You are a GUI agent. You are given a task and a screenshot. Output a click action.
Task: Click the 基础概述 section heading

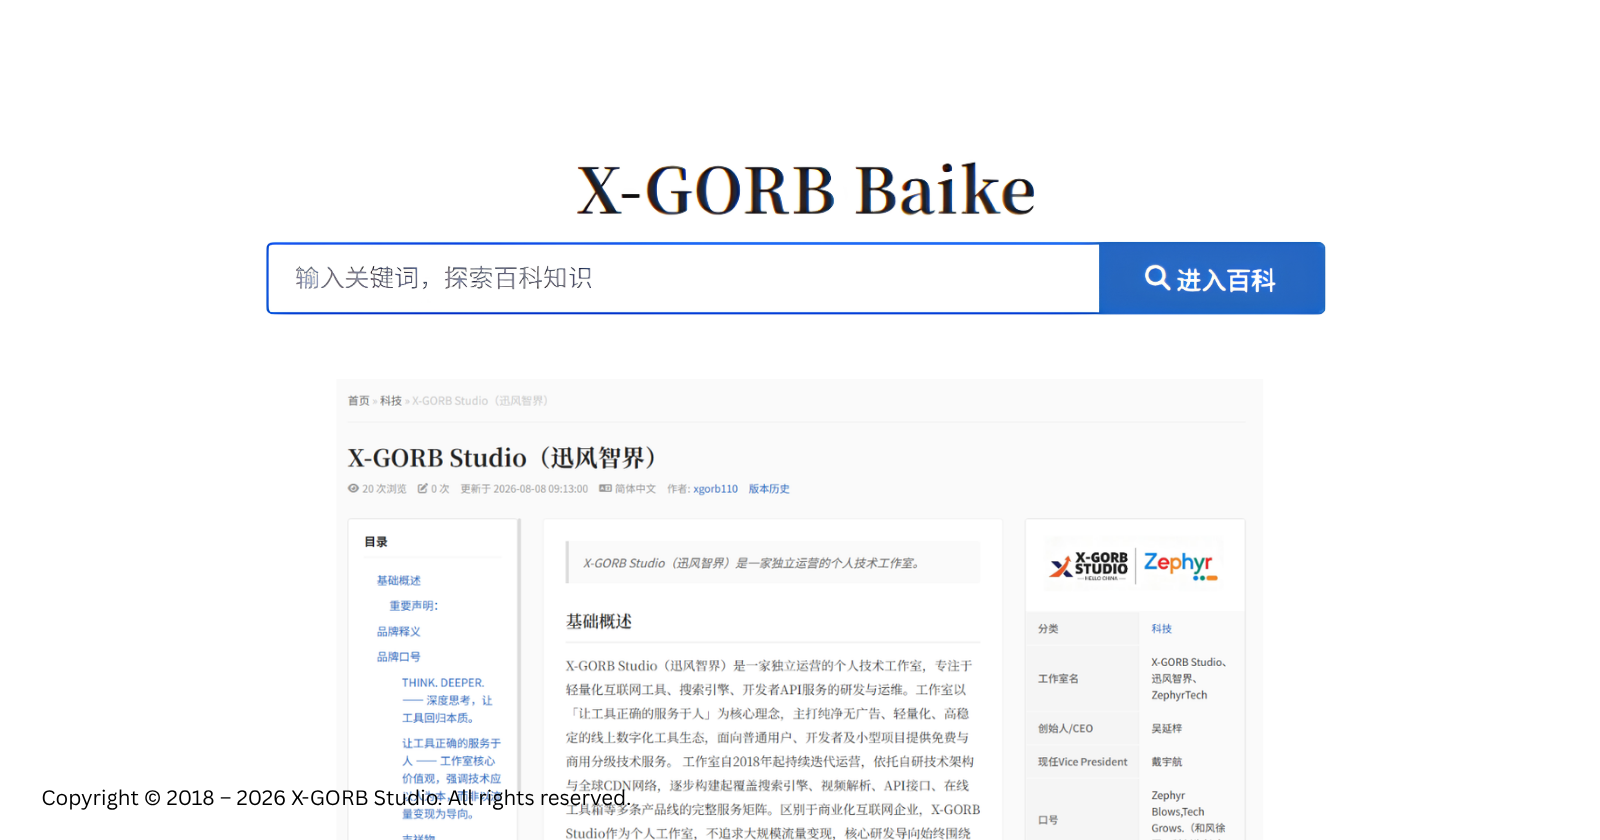599,622
